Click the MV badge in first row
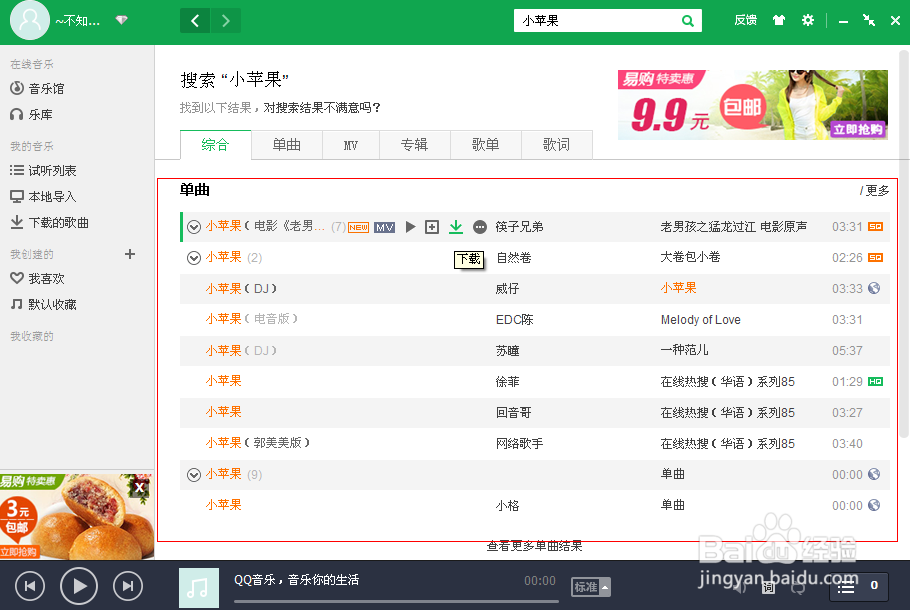 coord(385,228)
